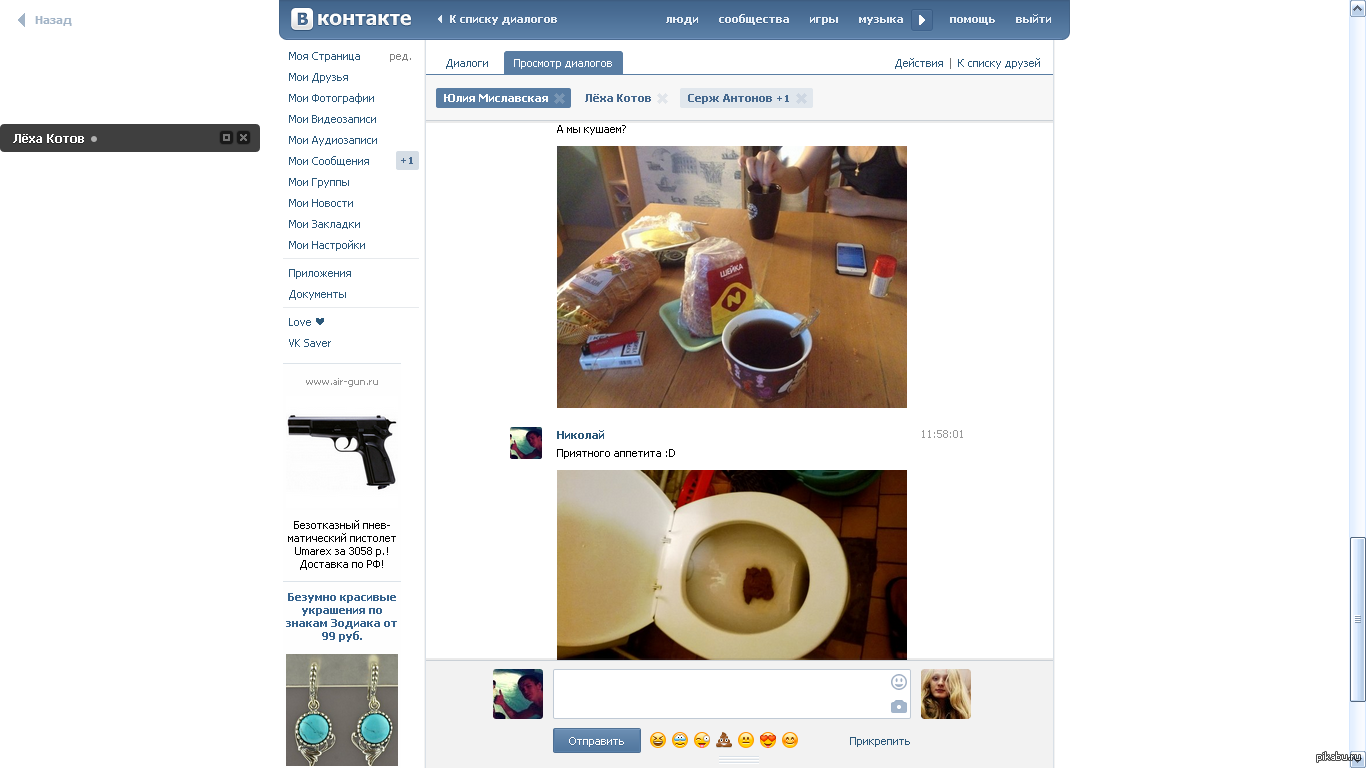Go back via the Назад arrow
1366x768 pixels.
pyautogui.click(x=45, y=20)
